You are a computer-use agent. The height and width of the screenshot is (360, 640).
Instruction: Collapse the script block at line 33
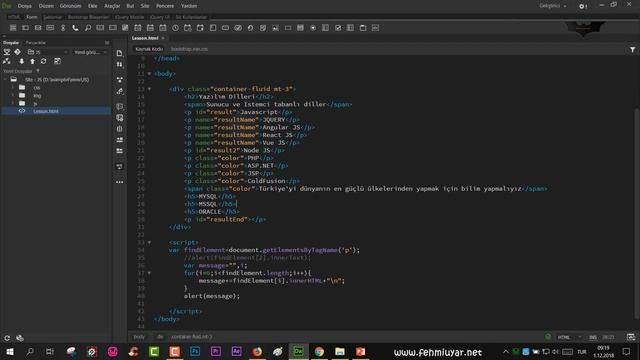pos(149,242)
